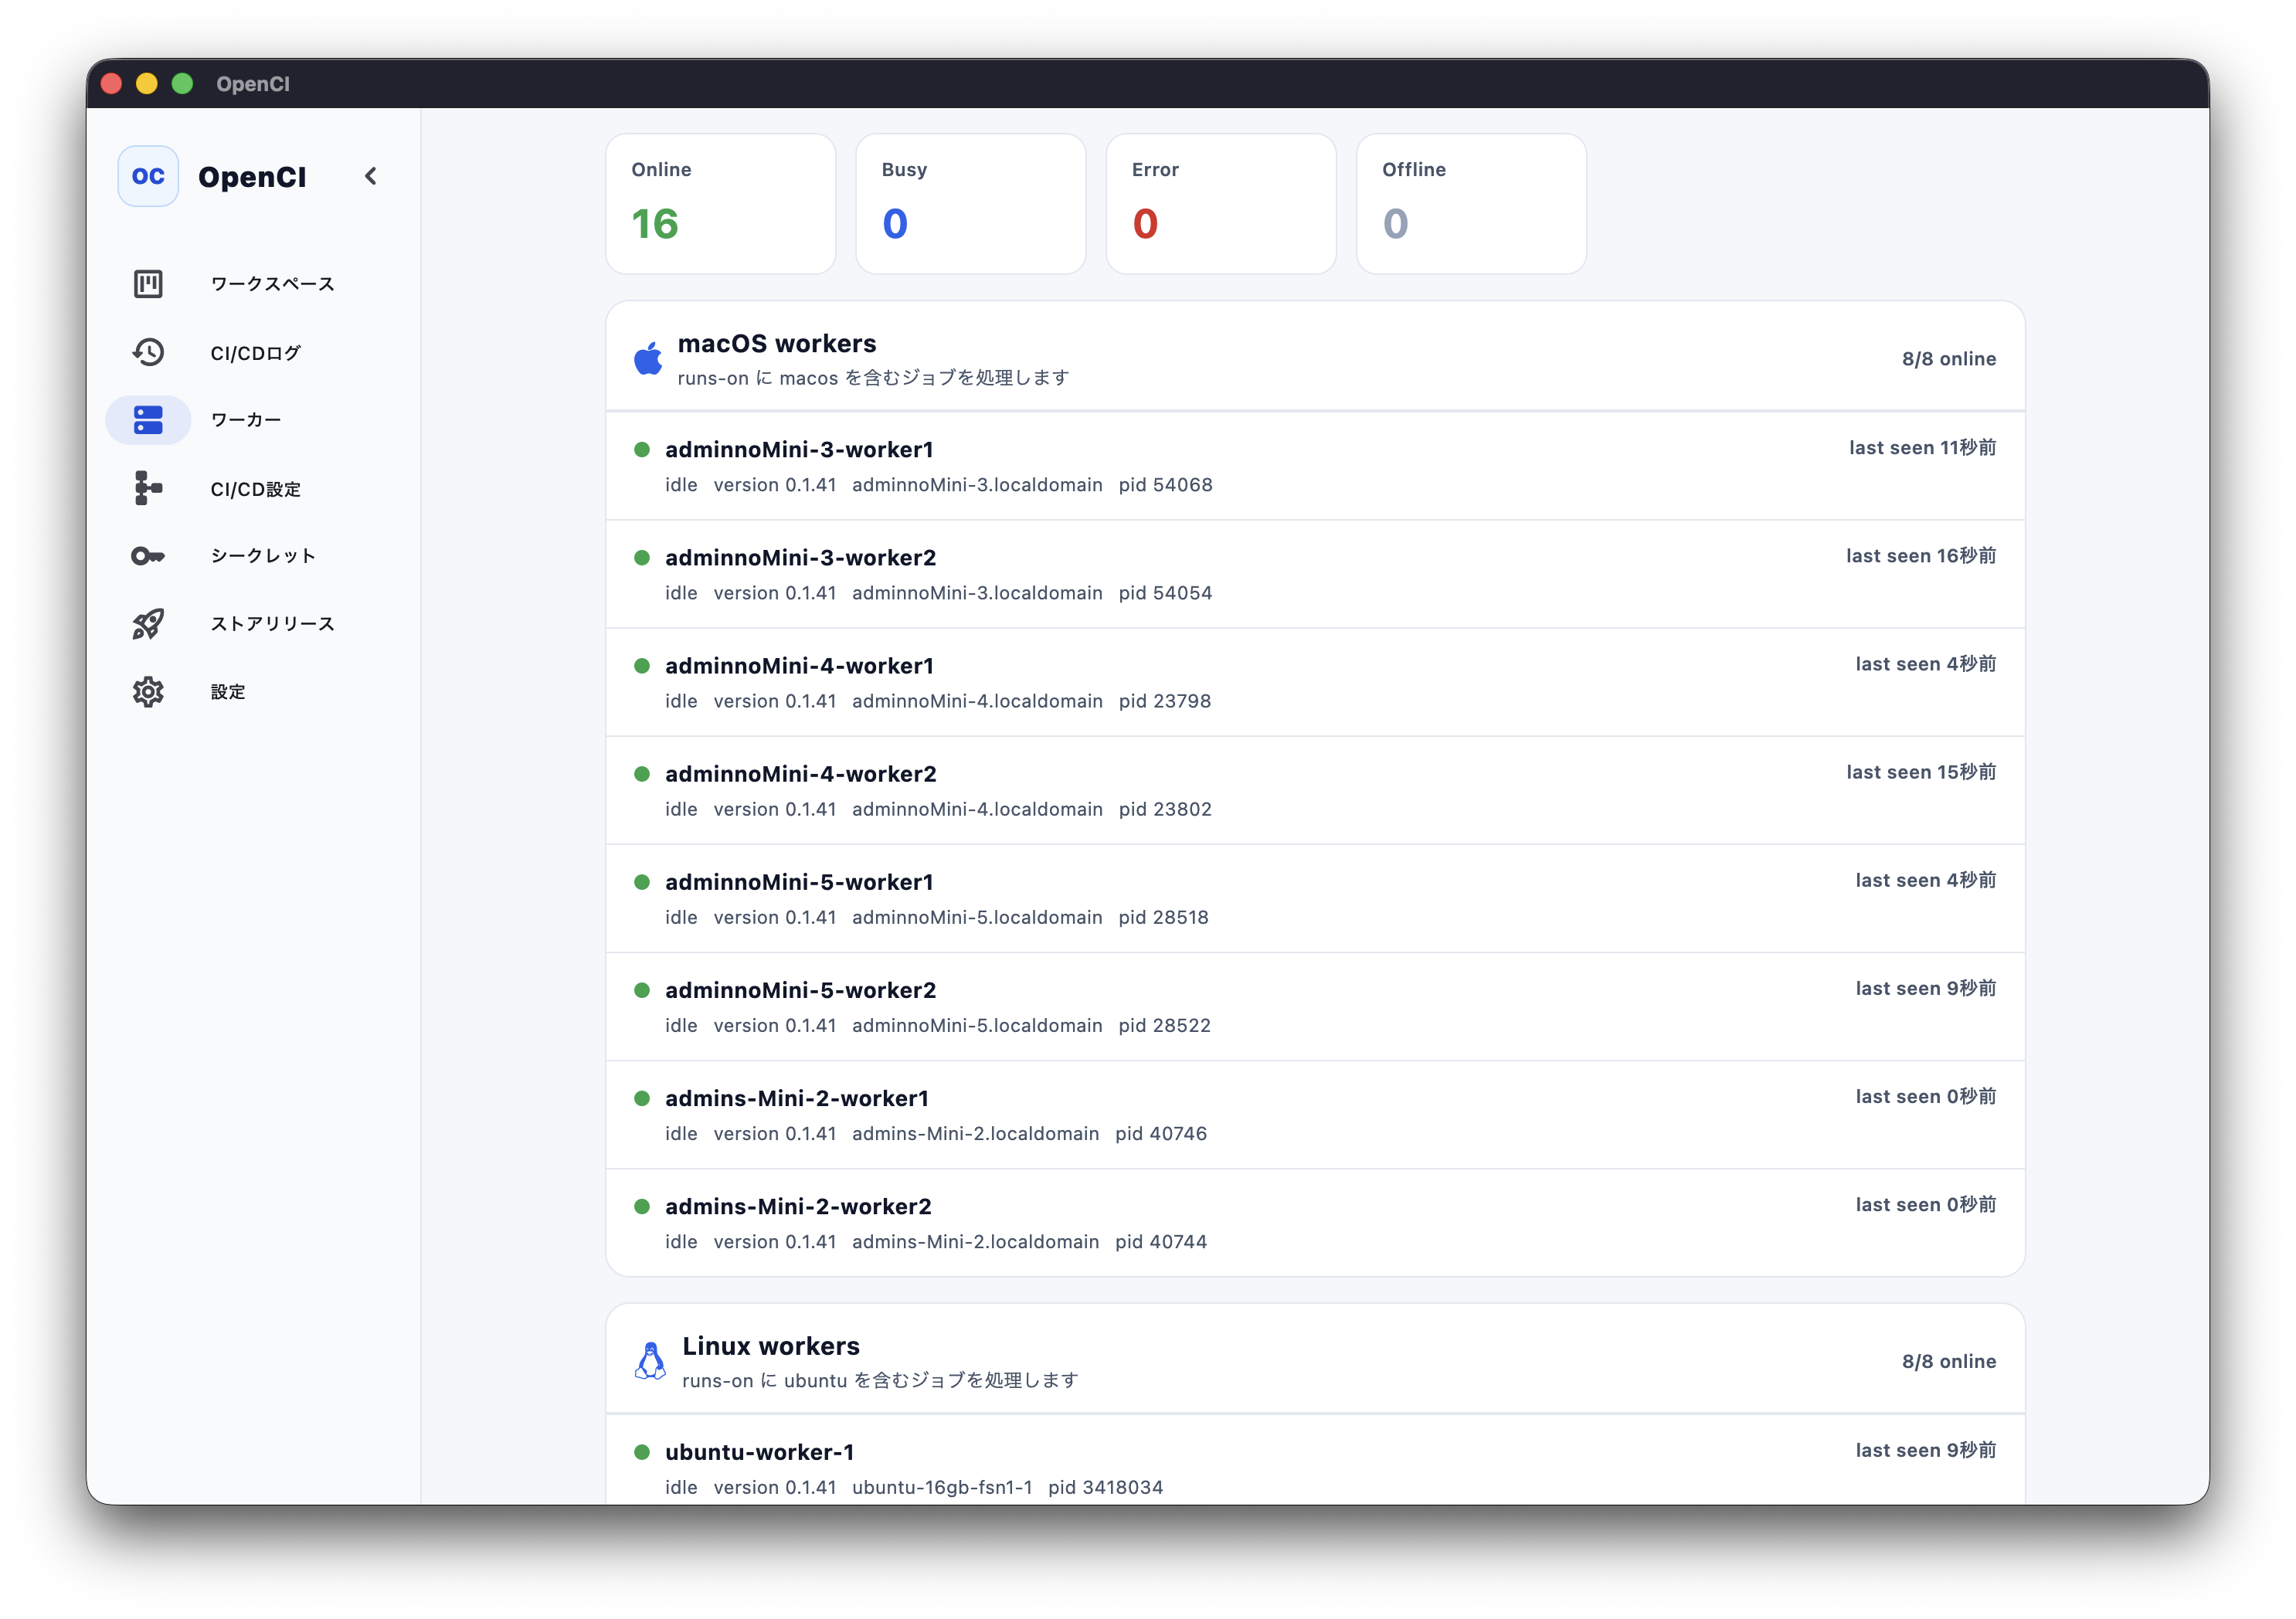
Task: Click the Offline count card
Action: [1471, 204]
